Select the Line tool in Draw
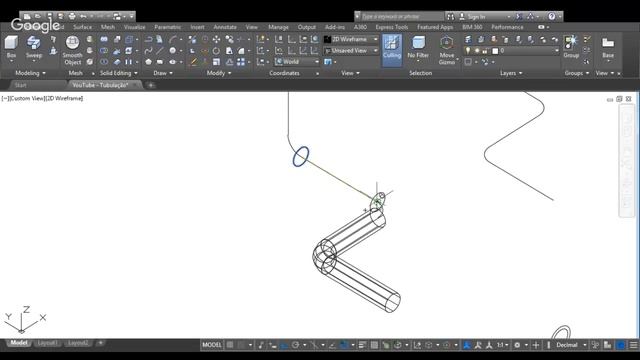This screenshot has height=360, width=640. tap(160, 51)
